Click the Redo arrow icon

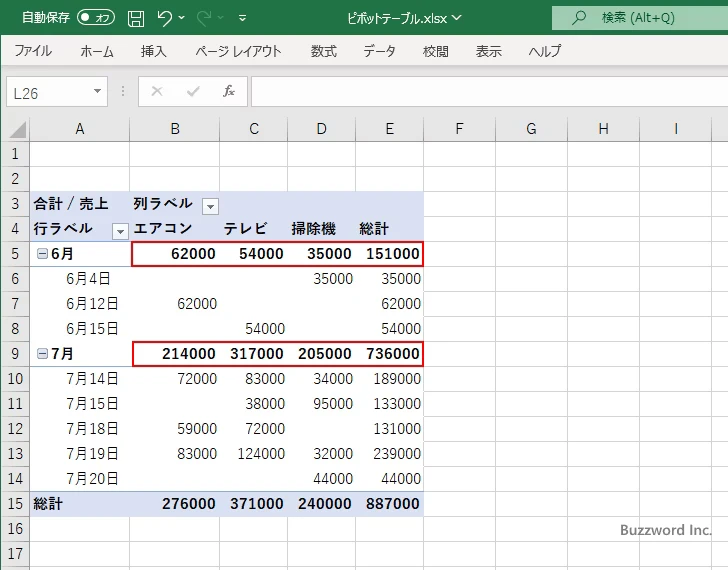click(x=204, y=18)
